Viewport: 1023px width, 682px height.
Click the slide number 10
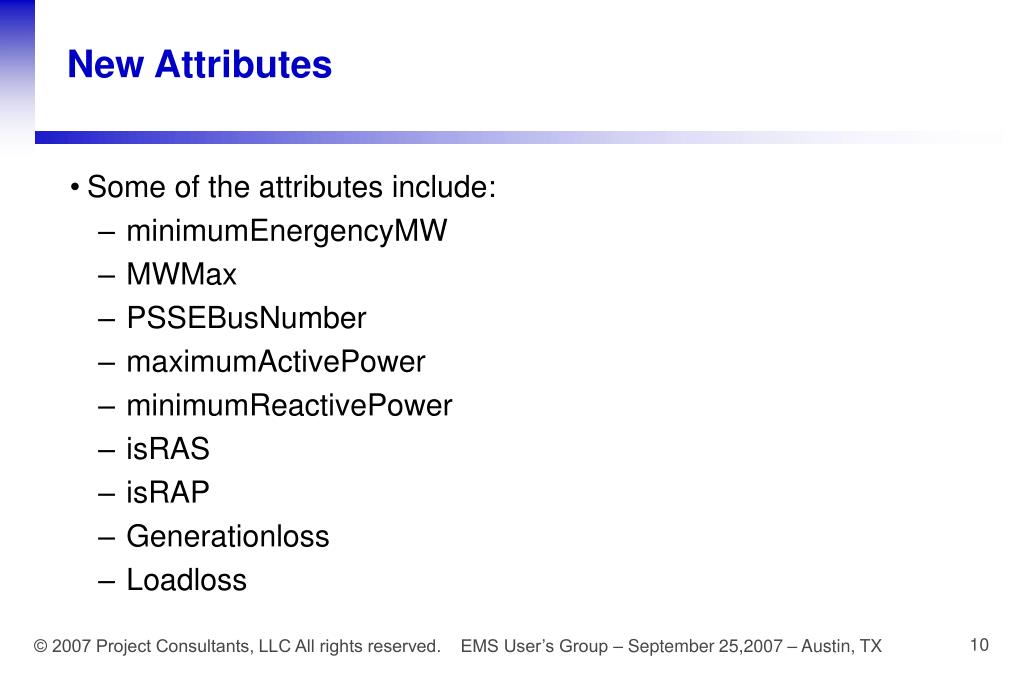979,645
